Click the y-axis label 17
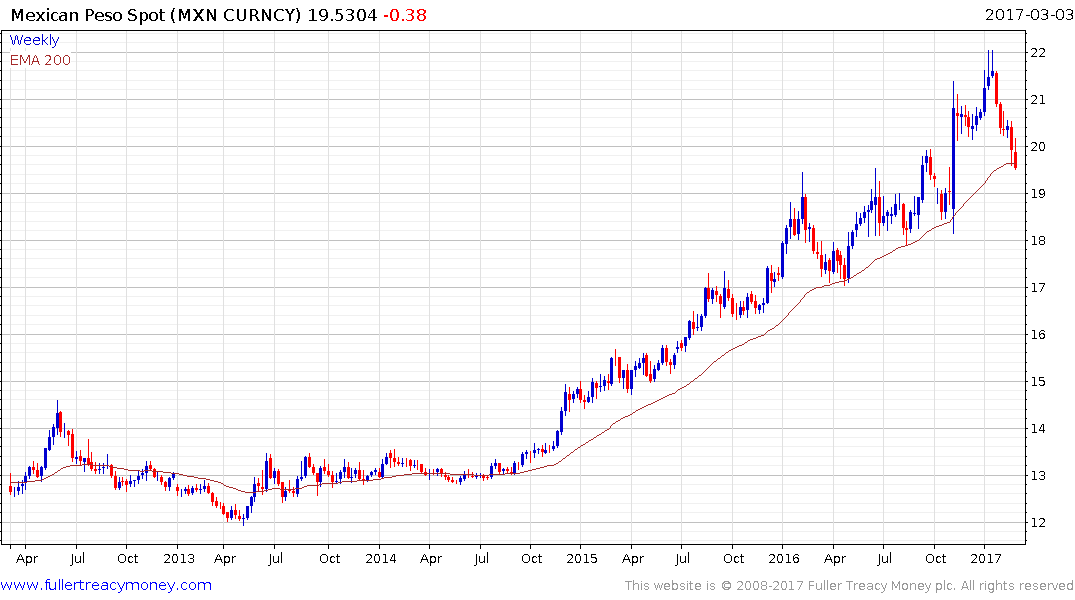Viewport: 1075px width, 600px height. 1037,288
